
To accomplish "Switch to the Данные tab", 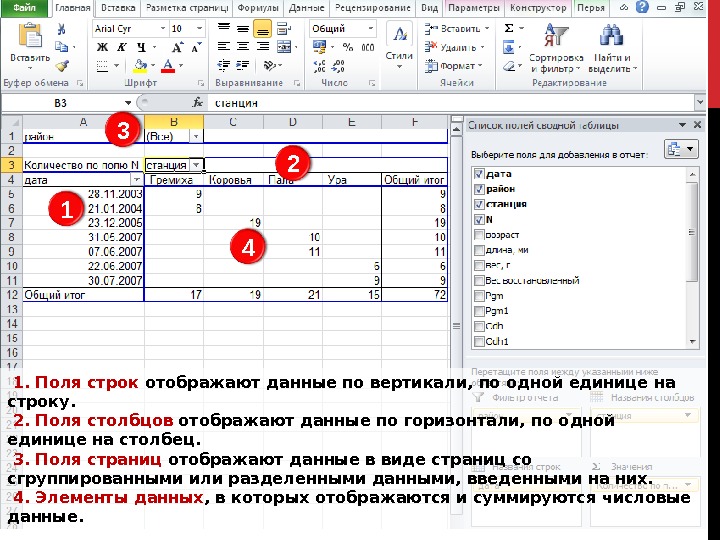I will (x=306, y=8).
